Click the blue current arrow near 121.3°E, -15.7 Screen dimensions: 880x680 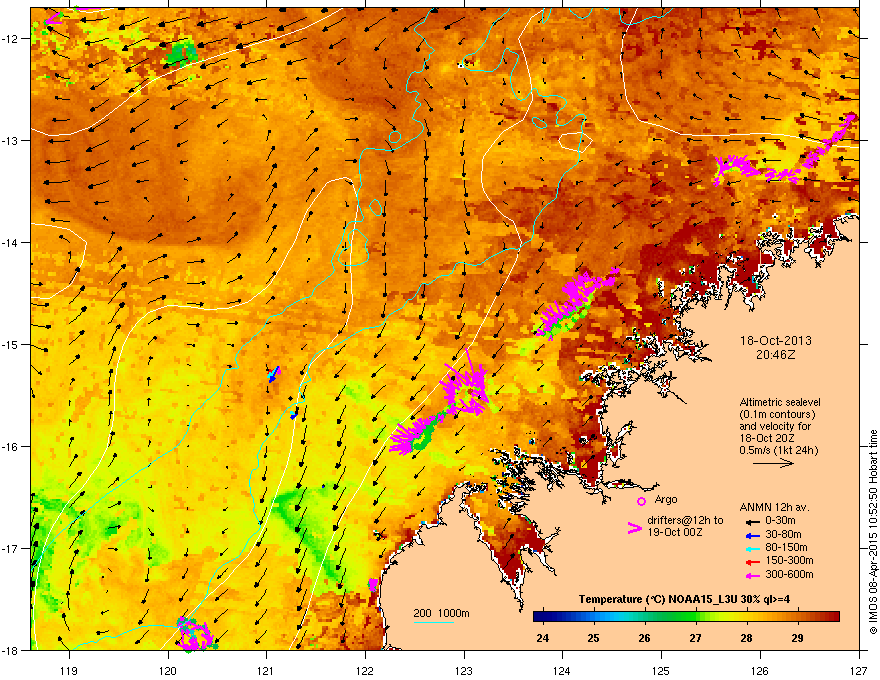tap(294, 415)
